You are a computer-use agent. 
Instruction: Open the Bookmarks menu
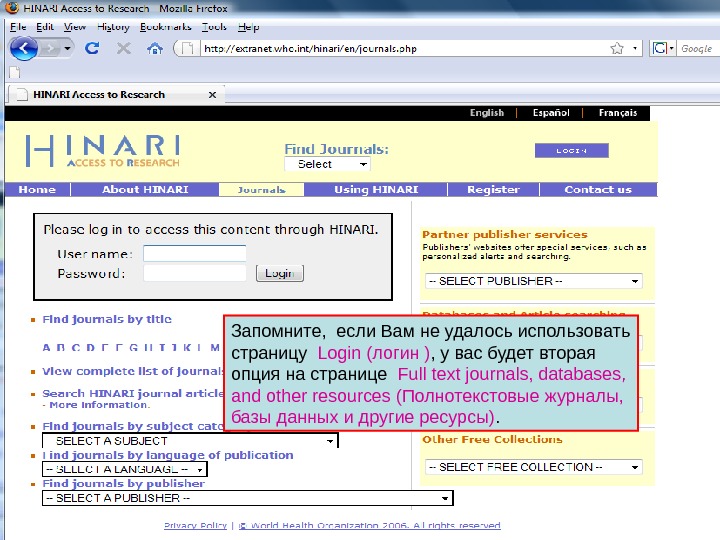[x=165, y=27]
